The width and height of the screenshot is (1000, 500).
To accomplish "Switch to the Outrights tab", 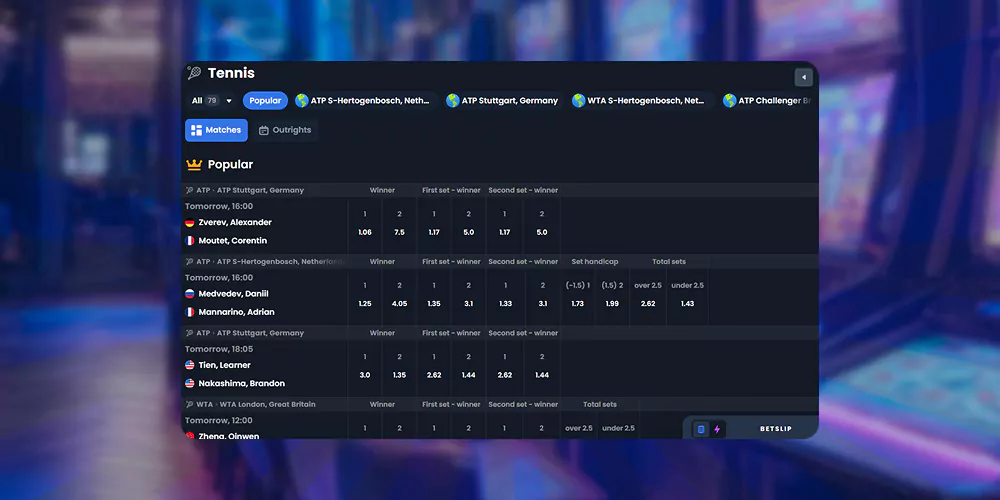I will pyautogui.click(x=285, y=130).
